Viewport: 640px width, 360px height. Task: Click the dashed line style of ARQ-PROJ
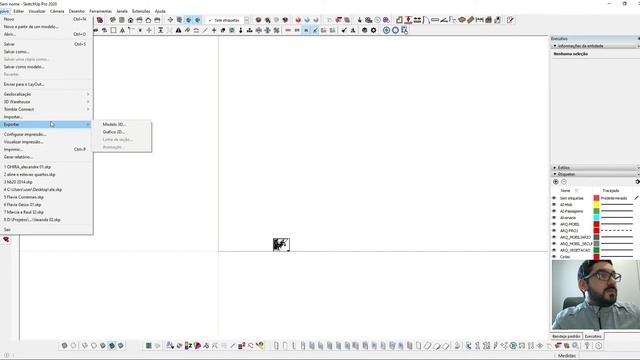click(617, 231)
